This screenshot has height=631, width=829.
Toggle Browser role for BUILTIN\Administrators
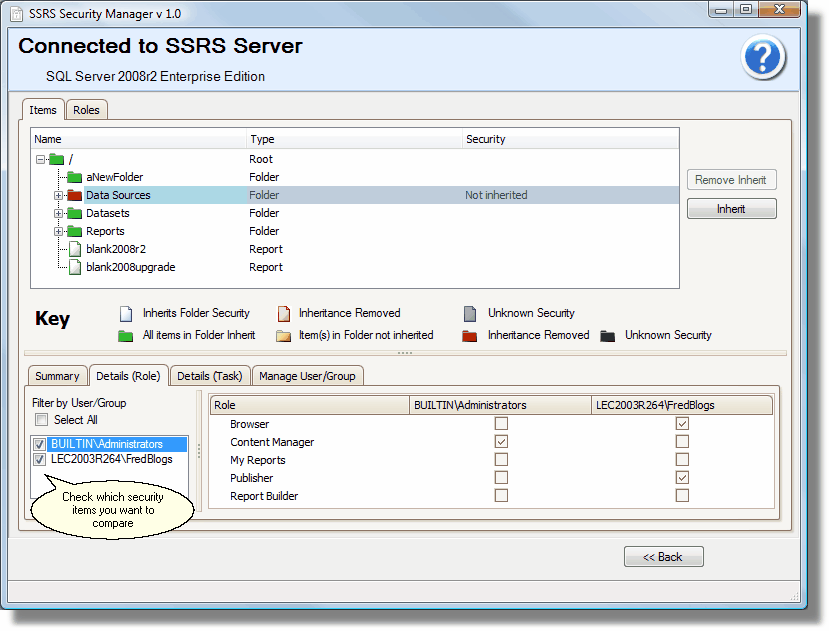point(501,424)
